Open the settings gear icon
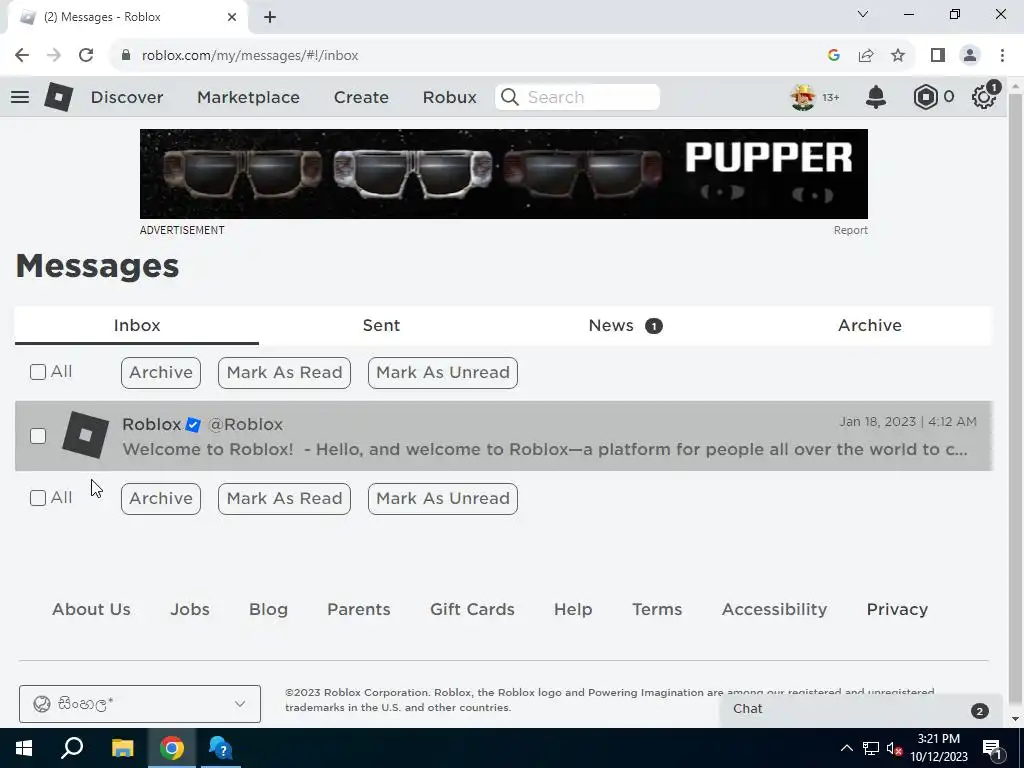1024x768 pixels. pos(984,97)
